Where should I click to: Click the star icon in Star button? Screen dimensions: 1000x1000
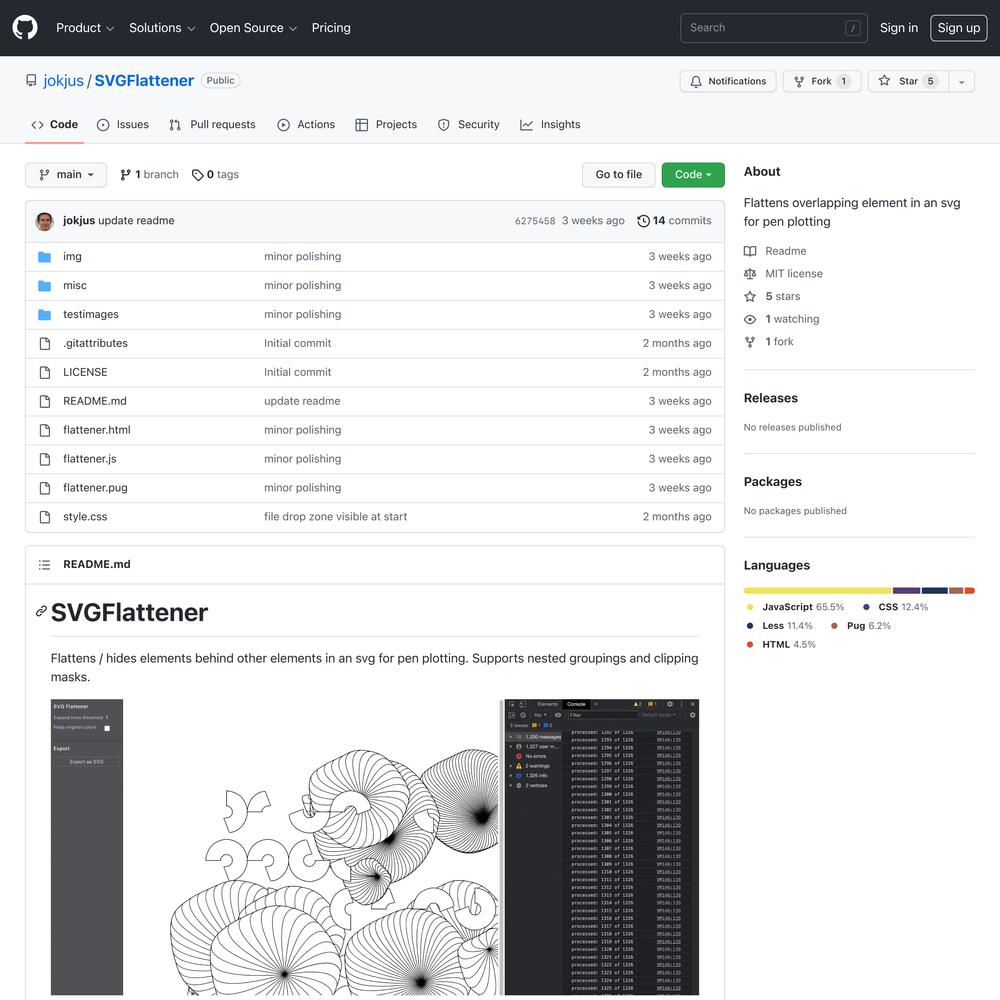point(884,81)
